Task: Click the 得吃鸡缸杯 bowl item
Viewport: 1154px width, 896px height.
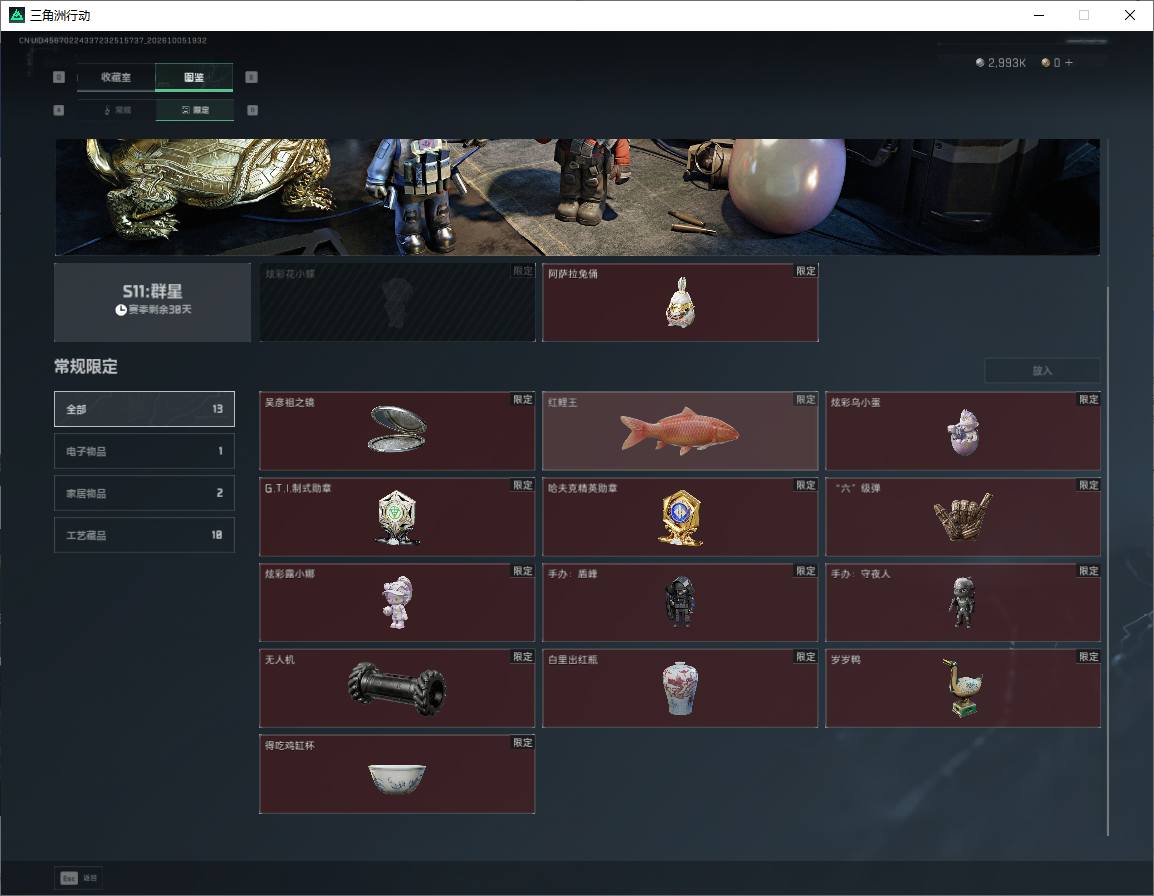Action: coord(397,774)
